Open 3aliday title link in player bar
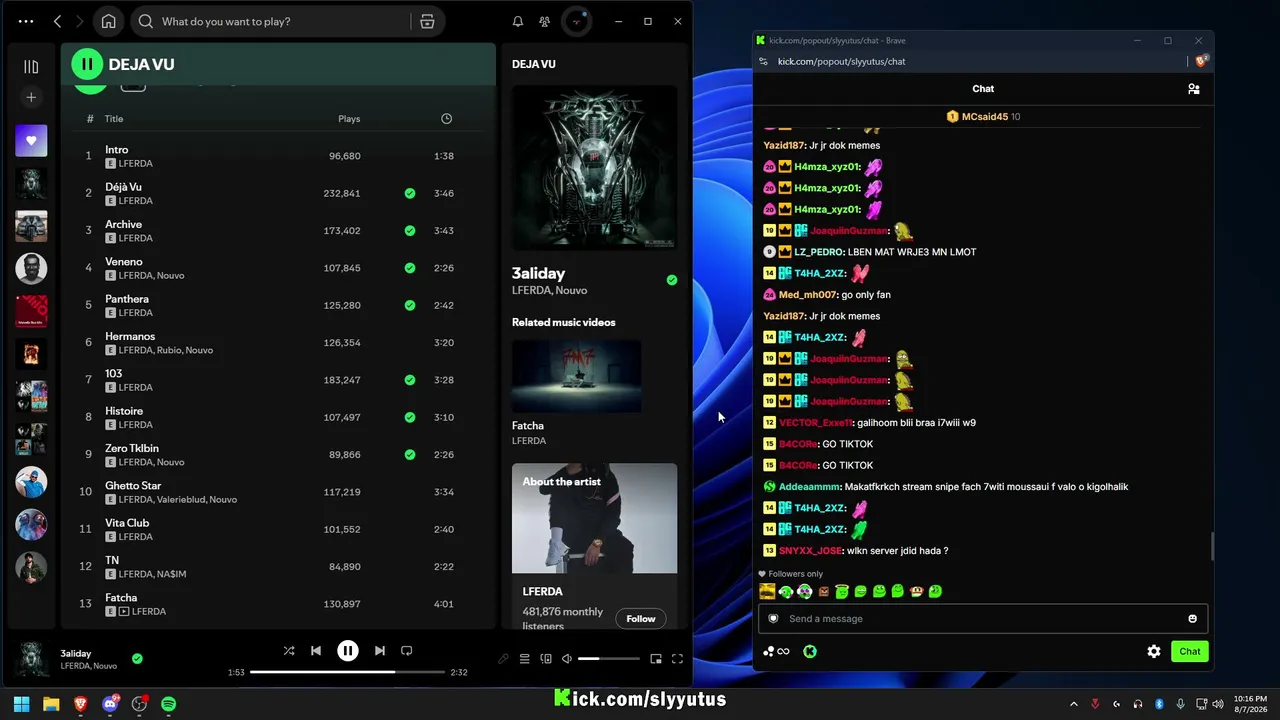Screen dimensions: 1280x720 click(x=76, y=653)
